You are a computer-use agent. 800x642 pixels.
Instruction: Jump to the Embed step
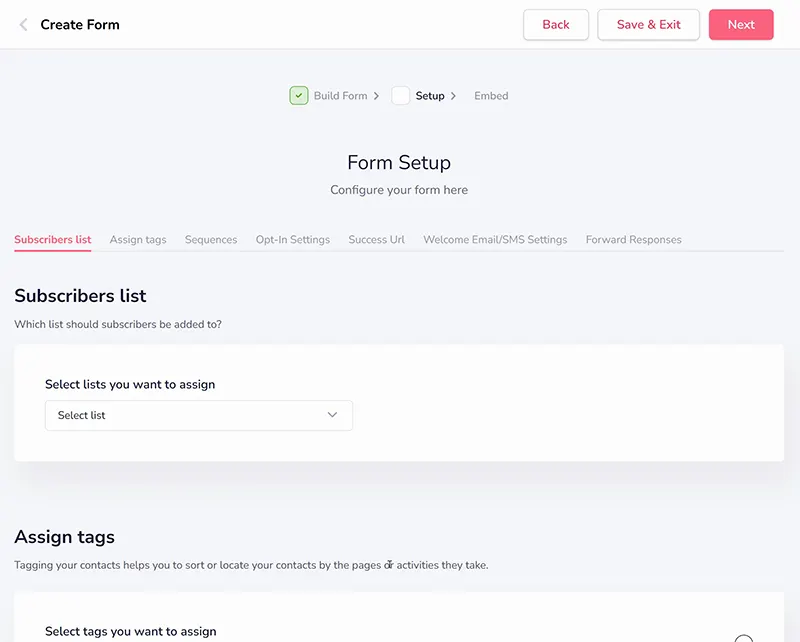coord(491,96)
